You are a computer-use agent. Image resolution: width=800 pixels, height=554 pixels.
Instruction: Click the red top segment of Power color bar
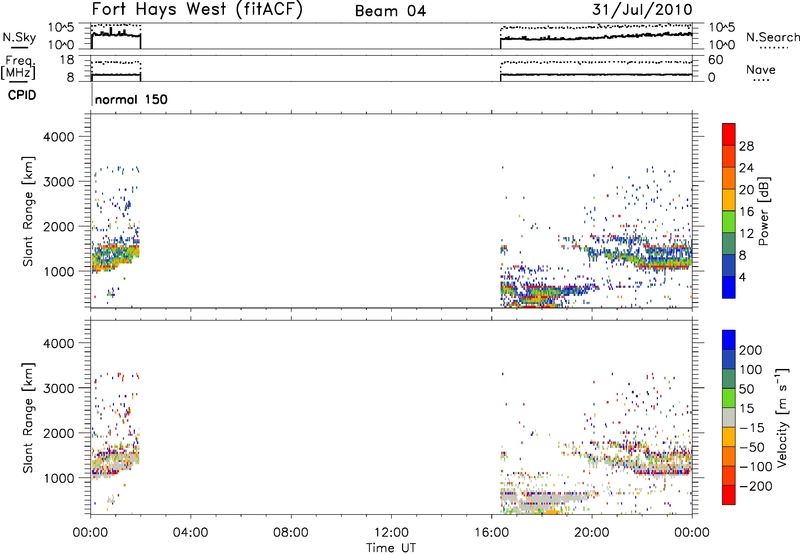729,134
